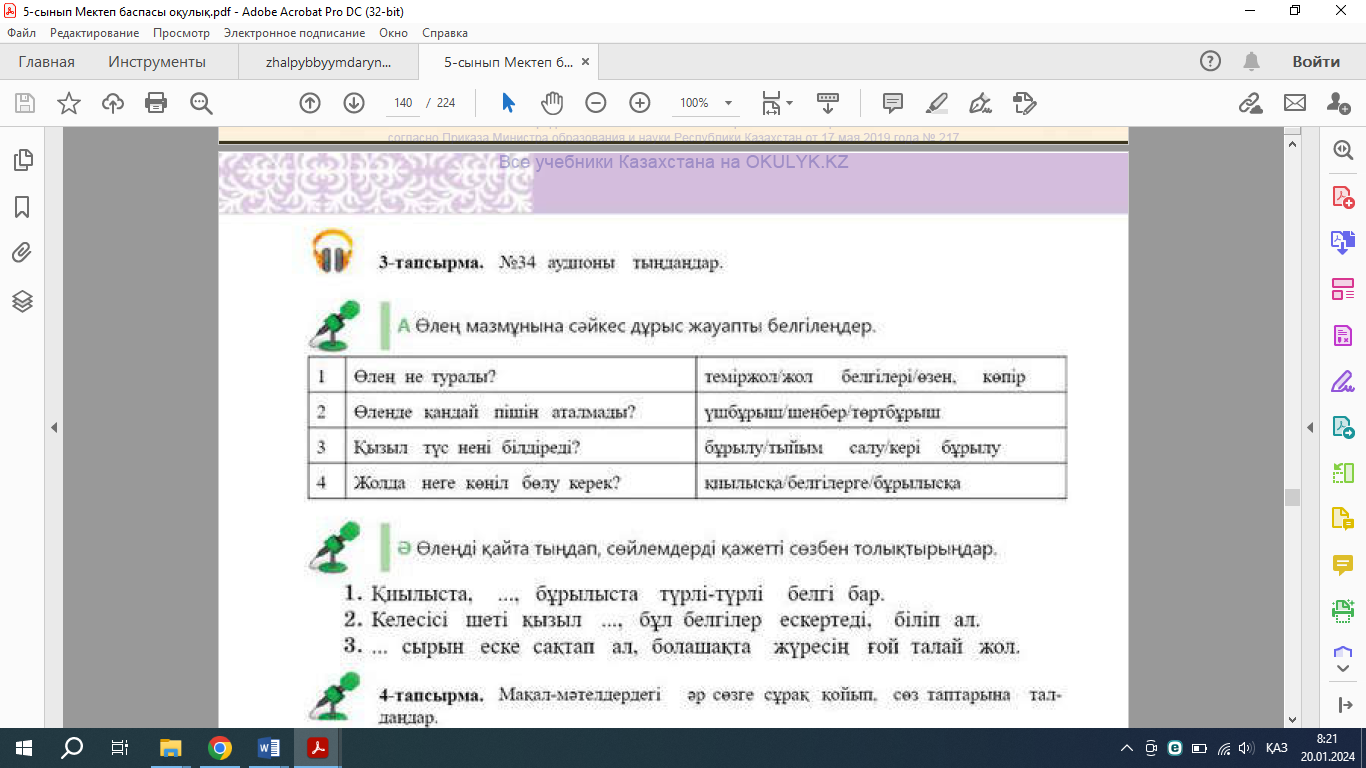Collapse the right tools pane arrow
The image size is (1366, 768).
[x=1310, y=427]
